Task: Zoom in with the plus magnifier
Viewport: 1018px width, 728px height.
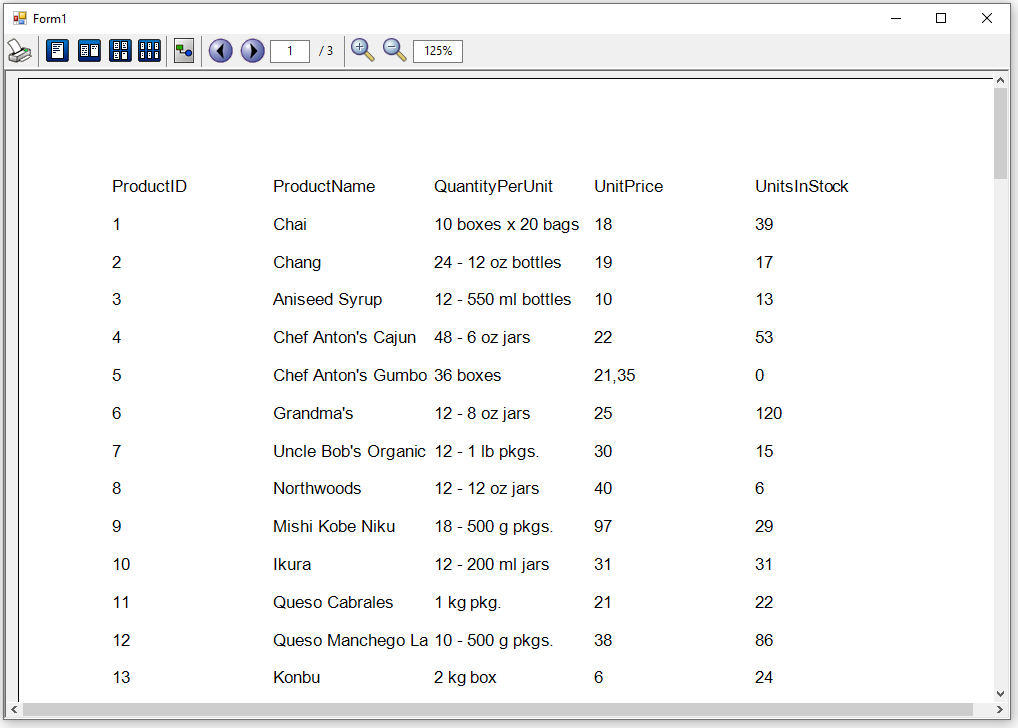Action: point(363,50)
